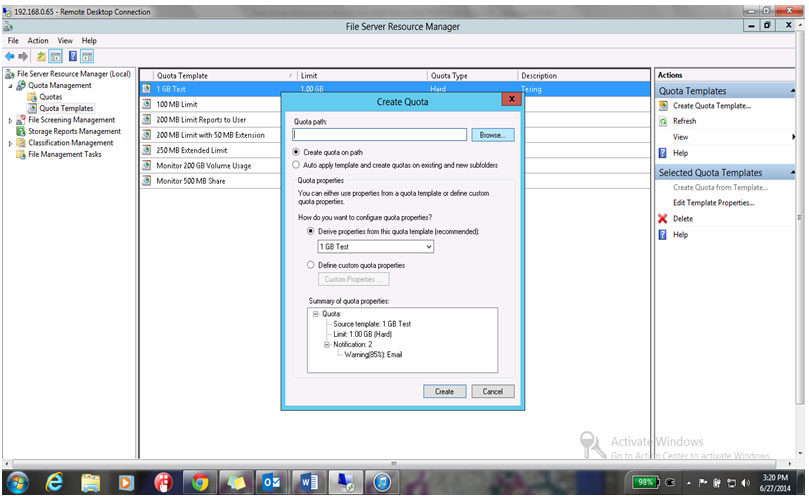Click Help icon under Quota Templates actions
Image resolution: width=809 pixels, height=500 pixels.
[x=663, y=153]
